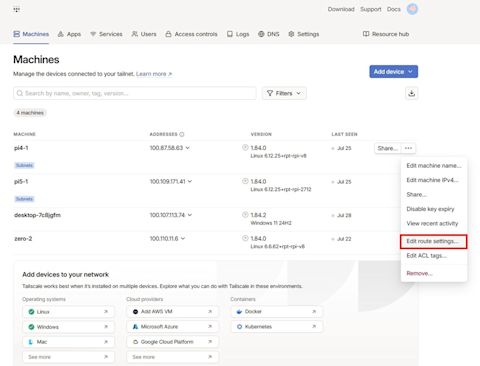This screenshot has width=480, height=366.
Task: Click the Learn more link
Action: pyautogui.click(x=154, y=74)
